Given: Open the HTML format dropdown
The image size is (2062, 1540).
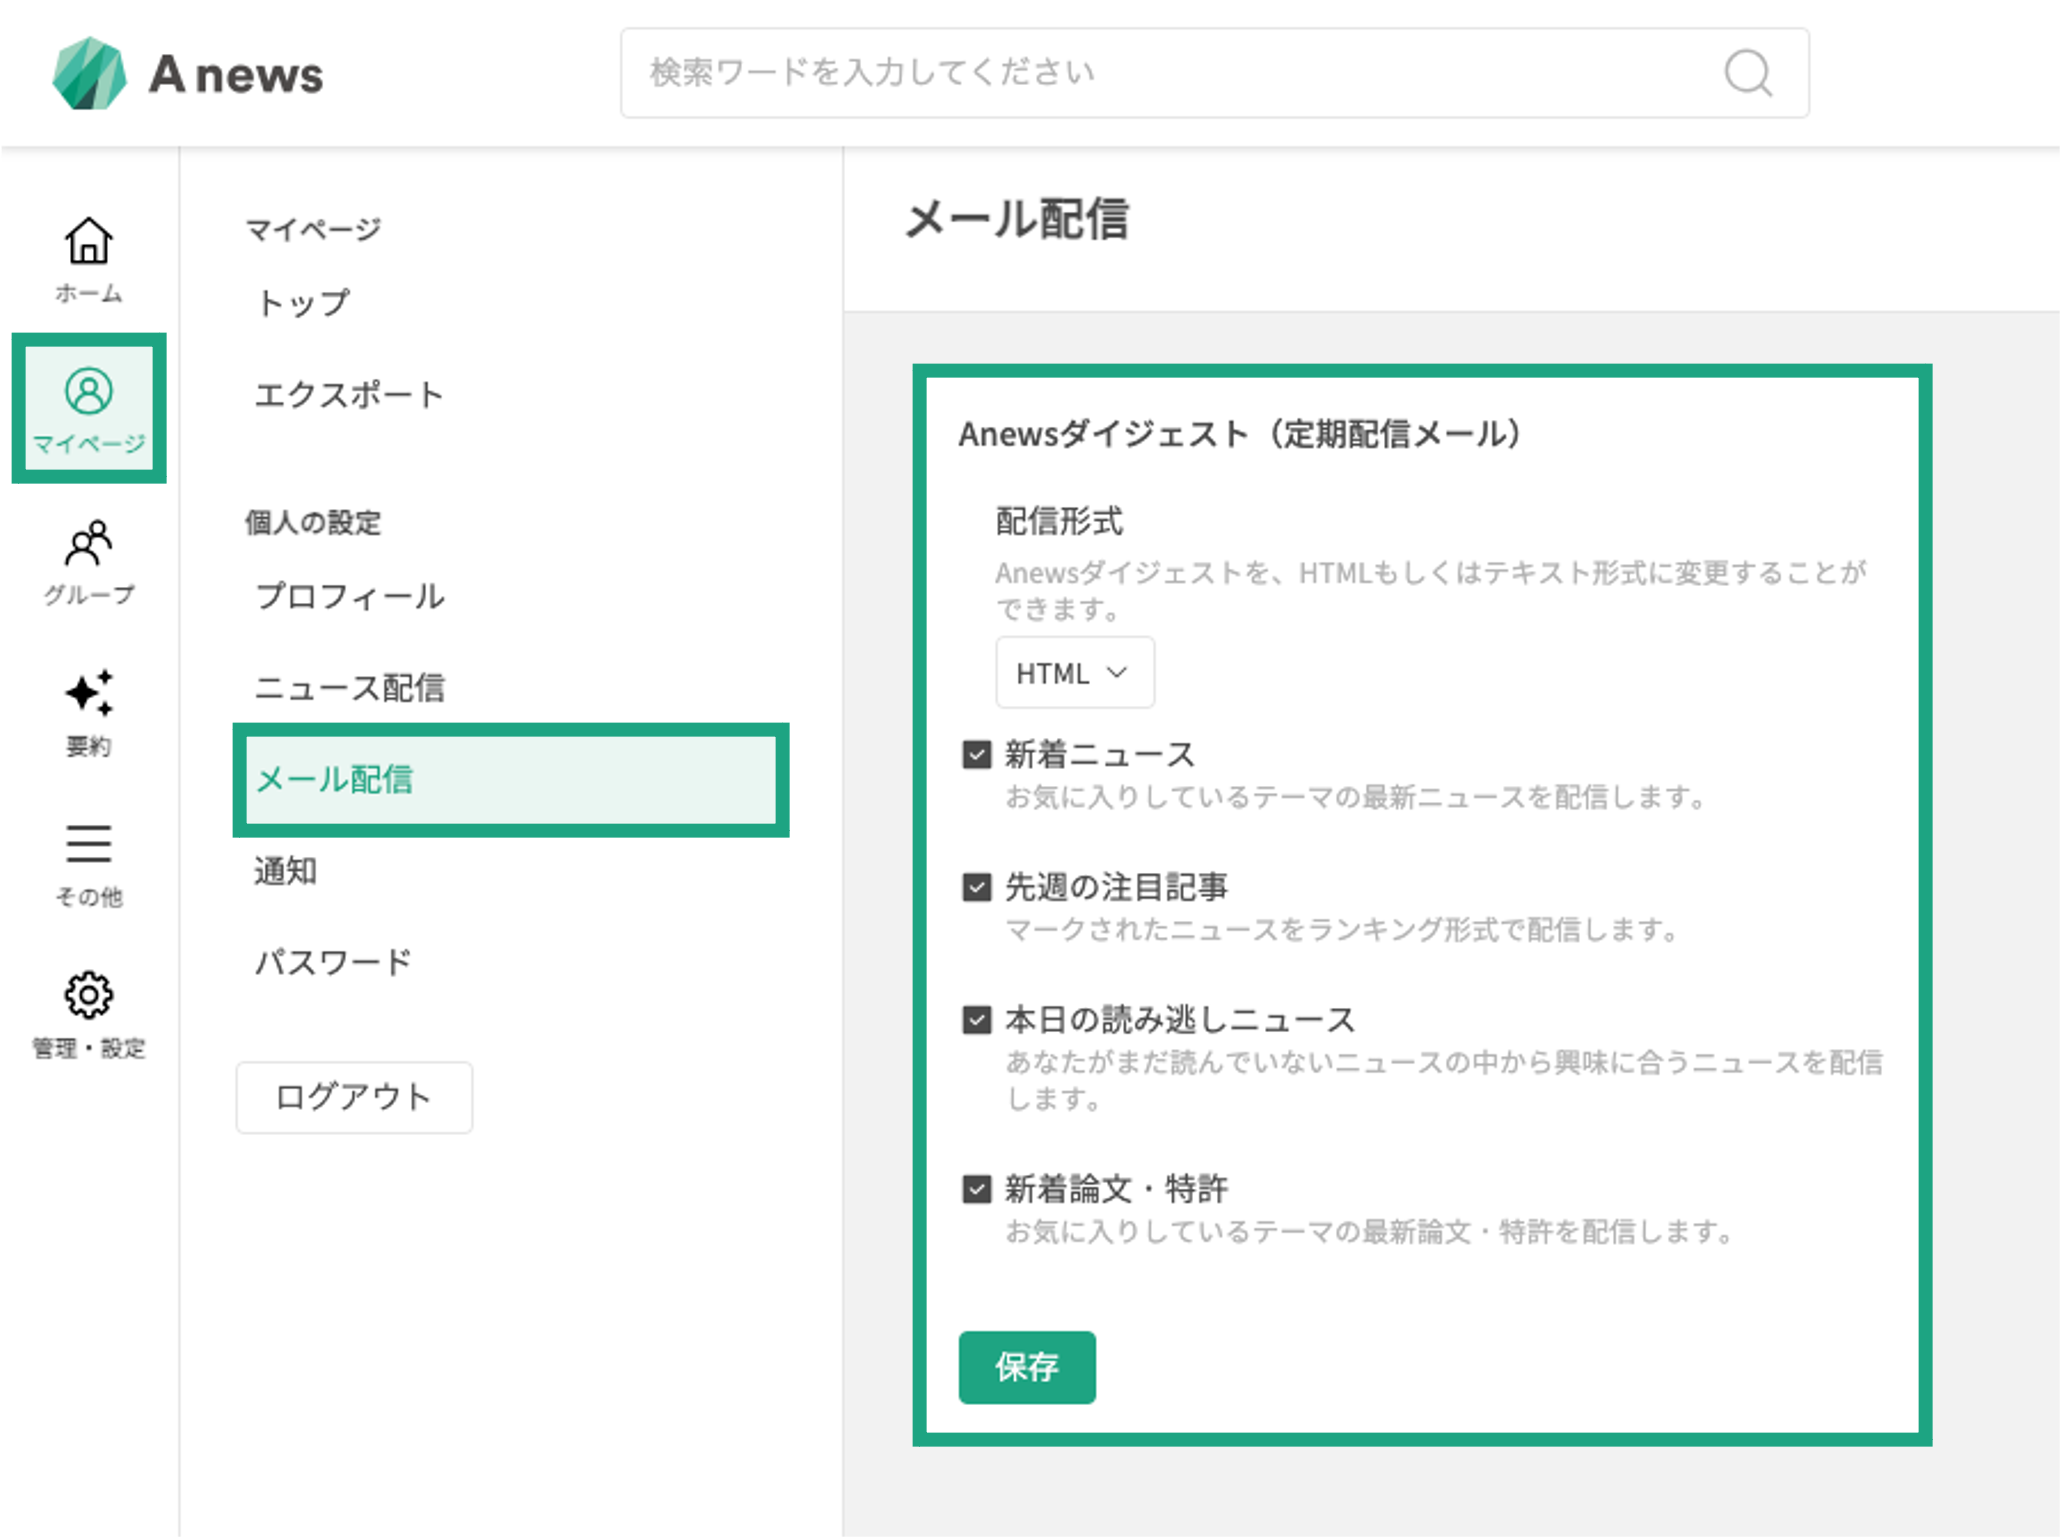Looking at the screenshot, I should pyautogui.click(x=1074, y=673).
